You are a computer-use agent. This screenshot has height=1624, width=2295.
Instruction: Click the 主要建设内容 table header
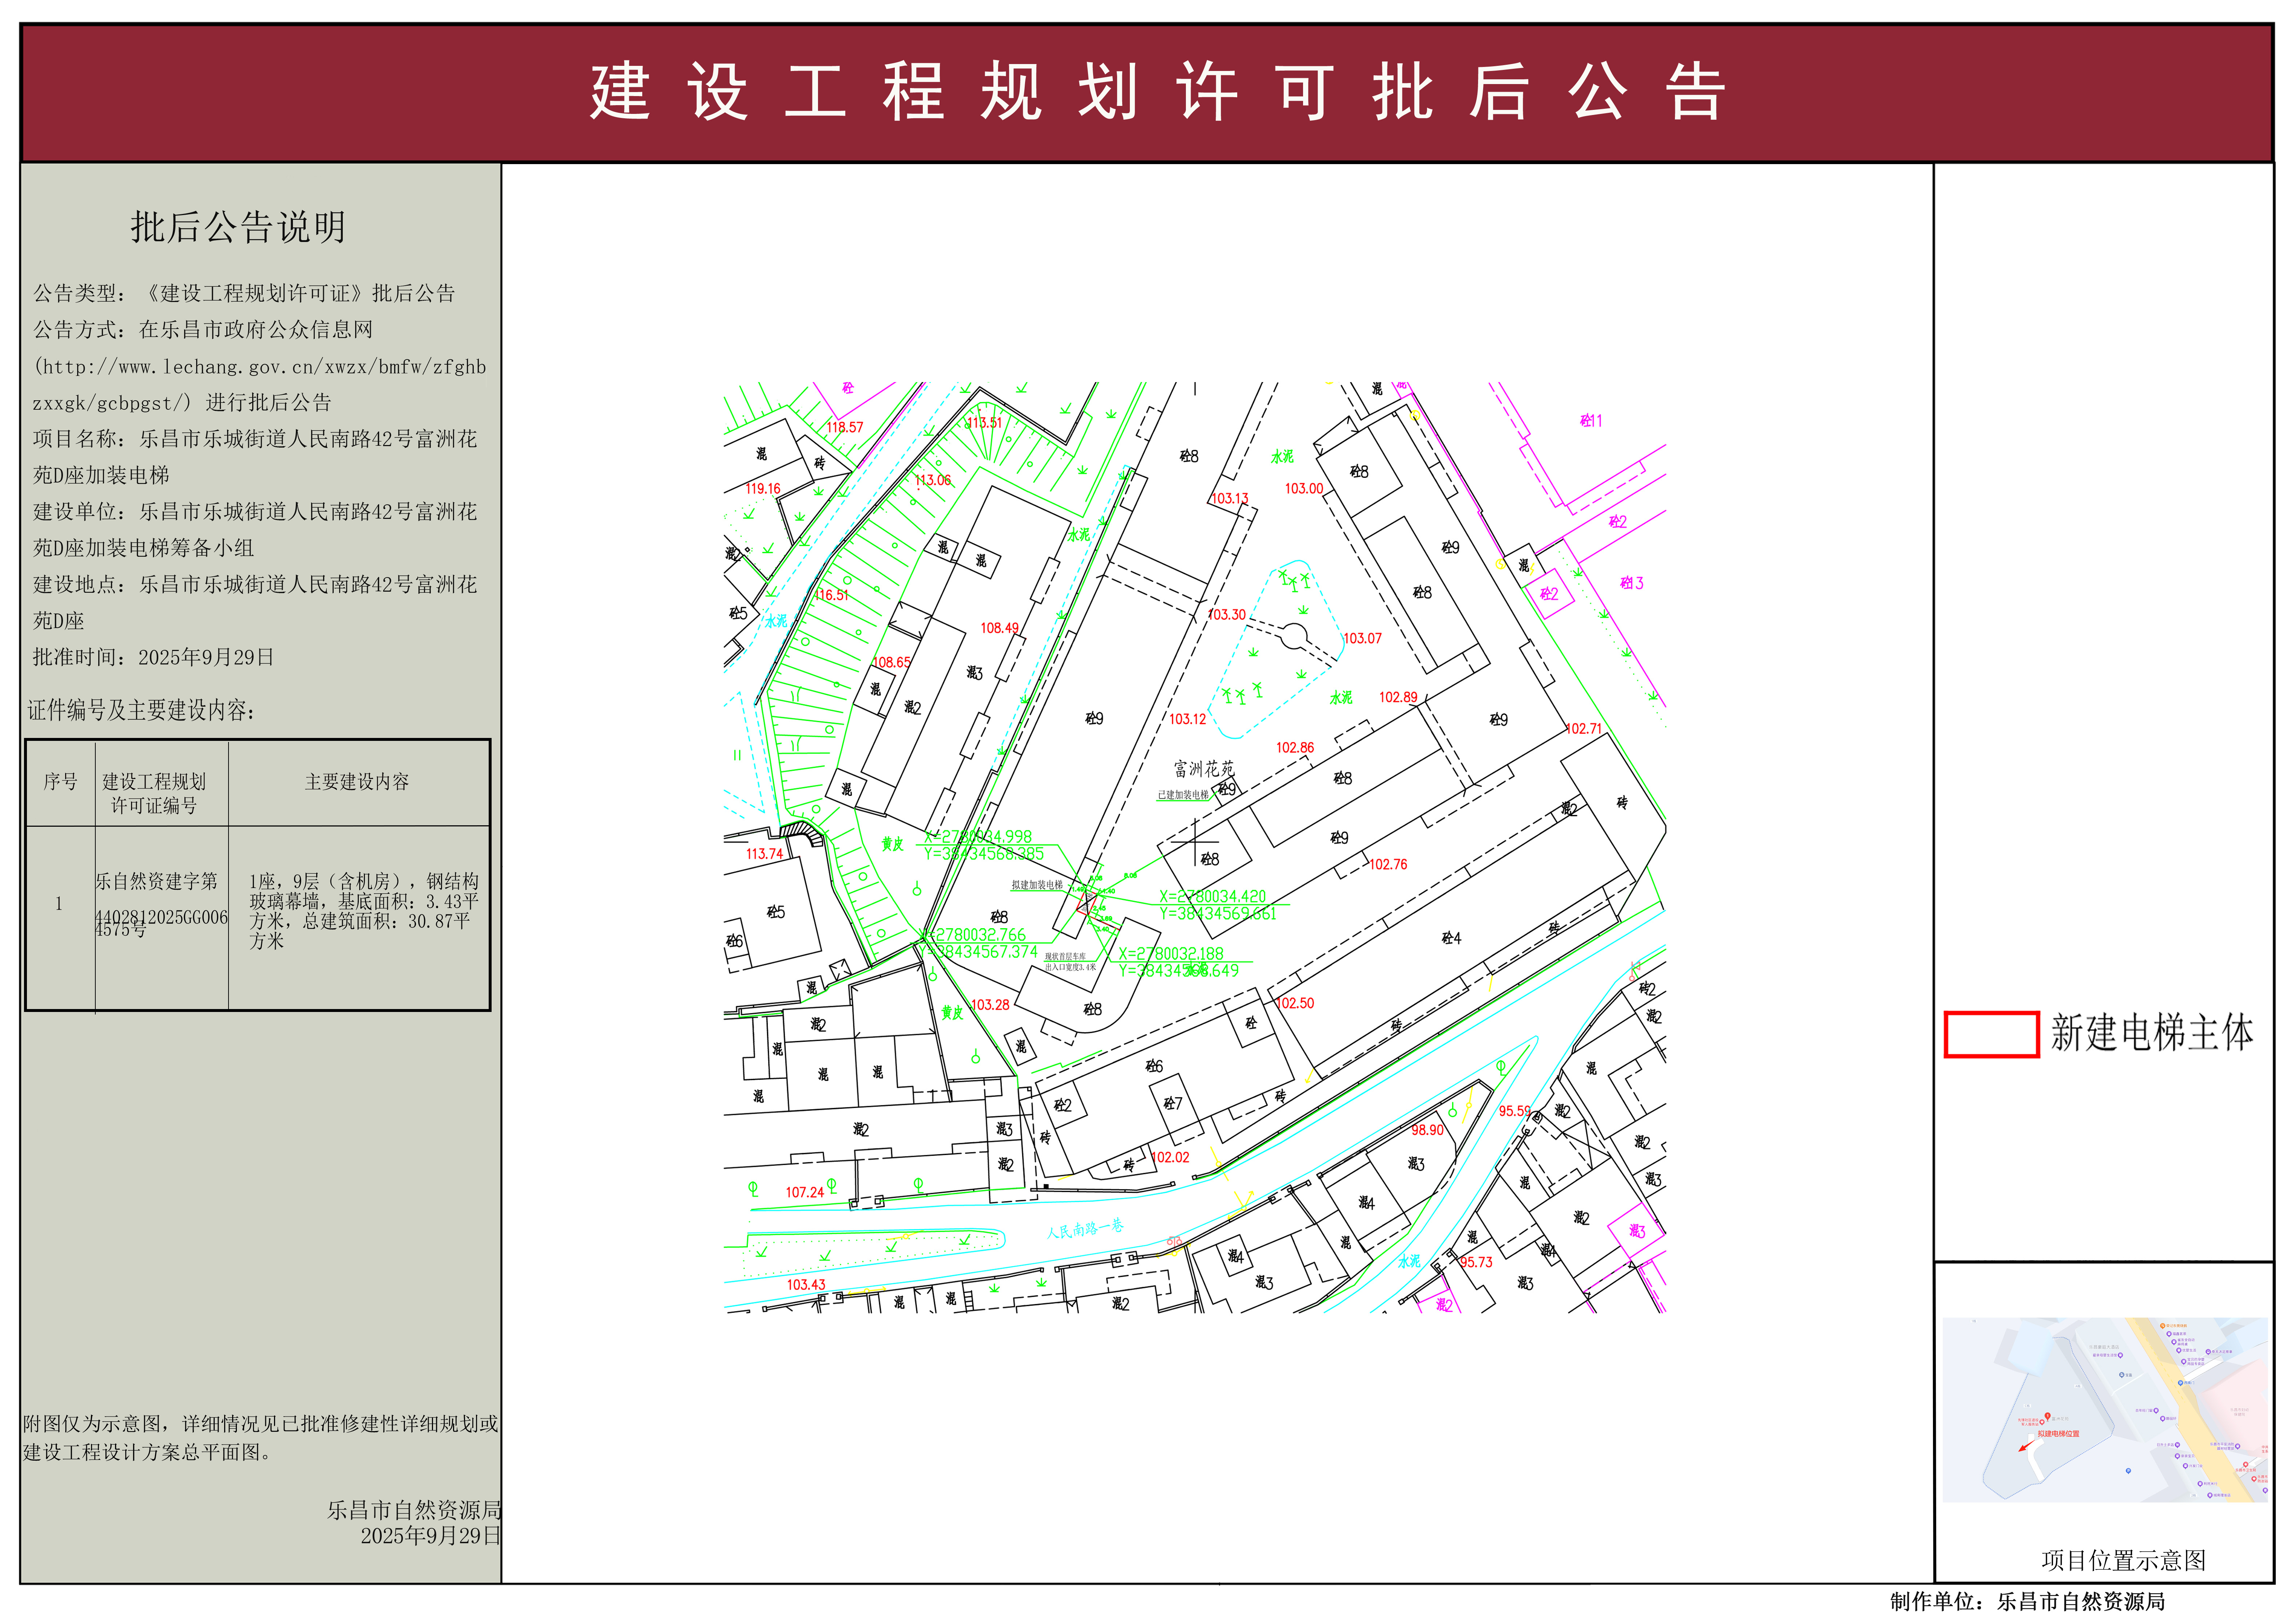(357, 782)
